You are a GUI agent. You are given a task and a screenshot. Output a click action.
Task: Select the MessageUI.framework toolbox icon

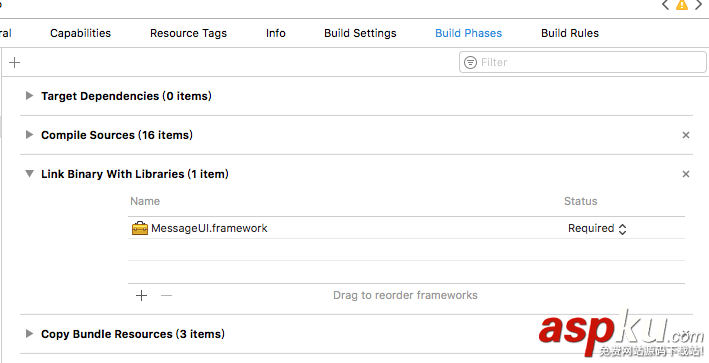coord(140,228)
